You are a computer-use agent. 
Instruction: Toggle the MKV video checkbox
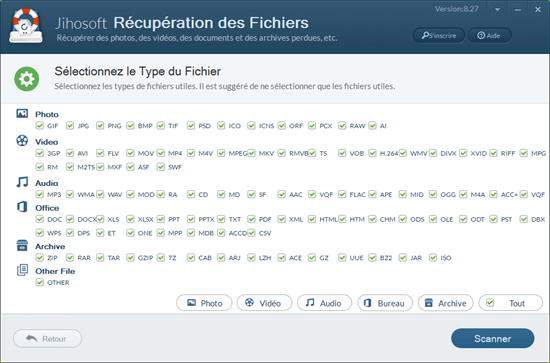(x=251, y=153)
